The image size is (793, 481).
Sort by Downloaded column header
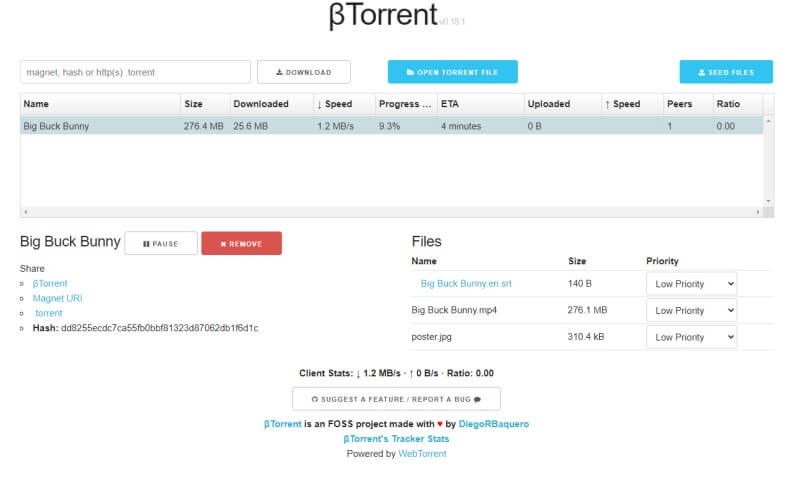(x=272, y=104)
